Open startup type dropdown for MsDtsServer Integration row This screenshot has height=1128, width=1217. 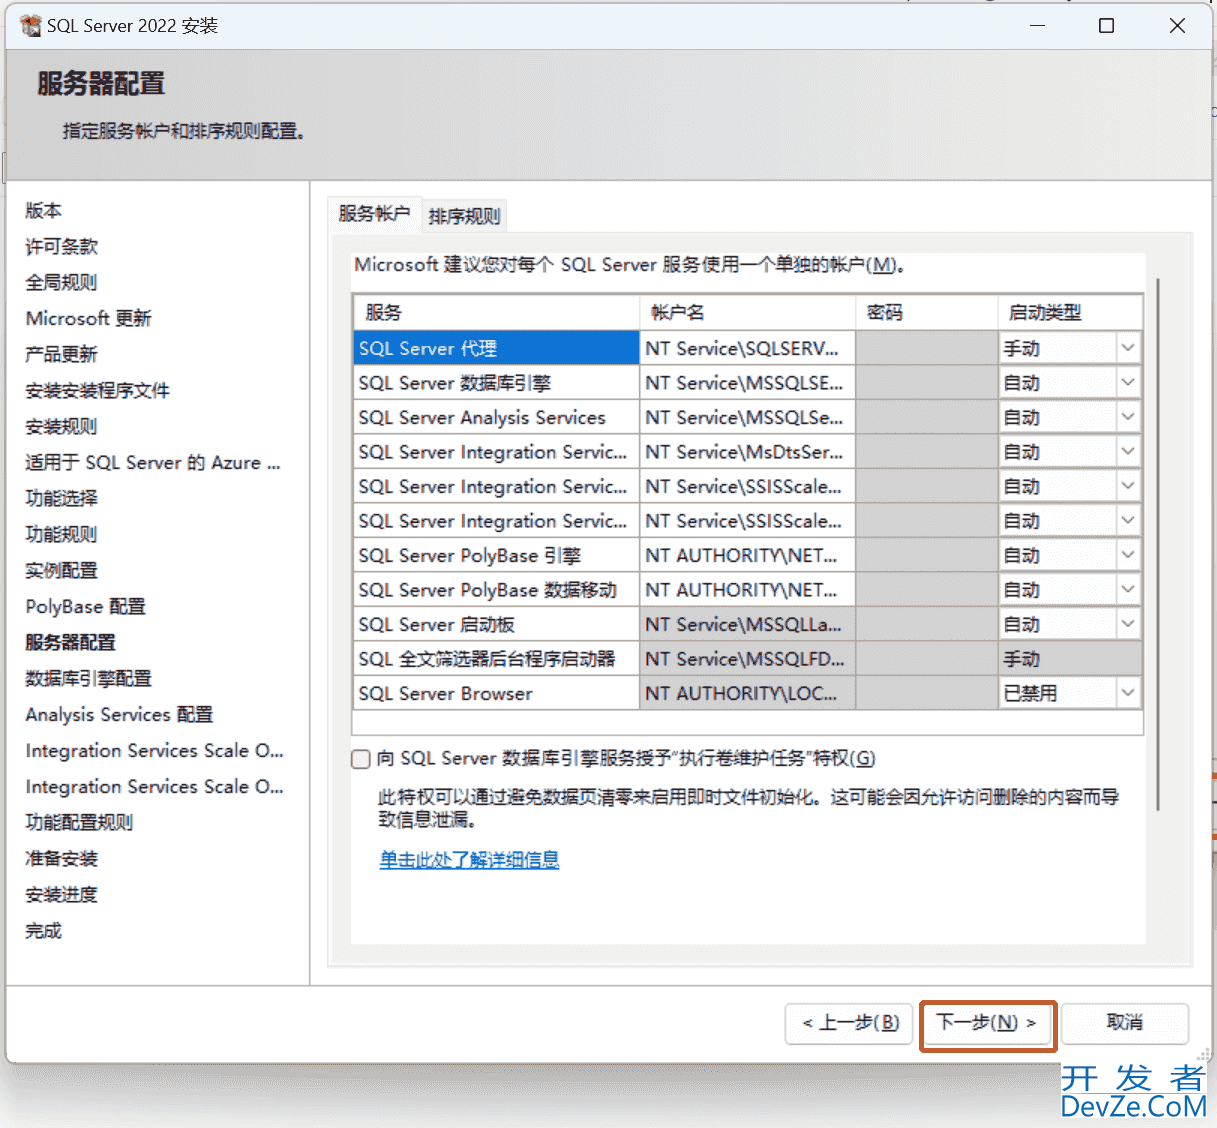pyautogui.click(x=1128, y=452)
